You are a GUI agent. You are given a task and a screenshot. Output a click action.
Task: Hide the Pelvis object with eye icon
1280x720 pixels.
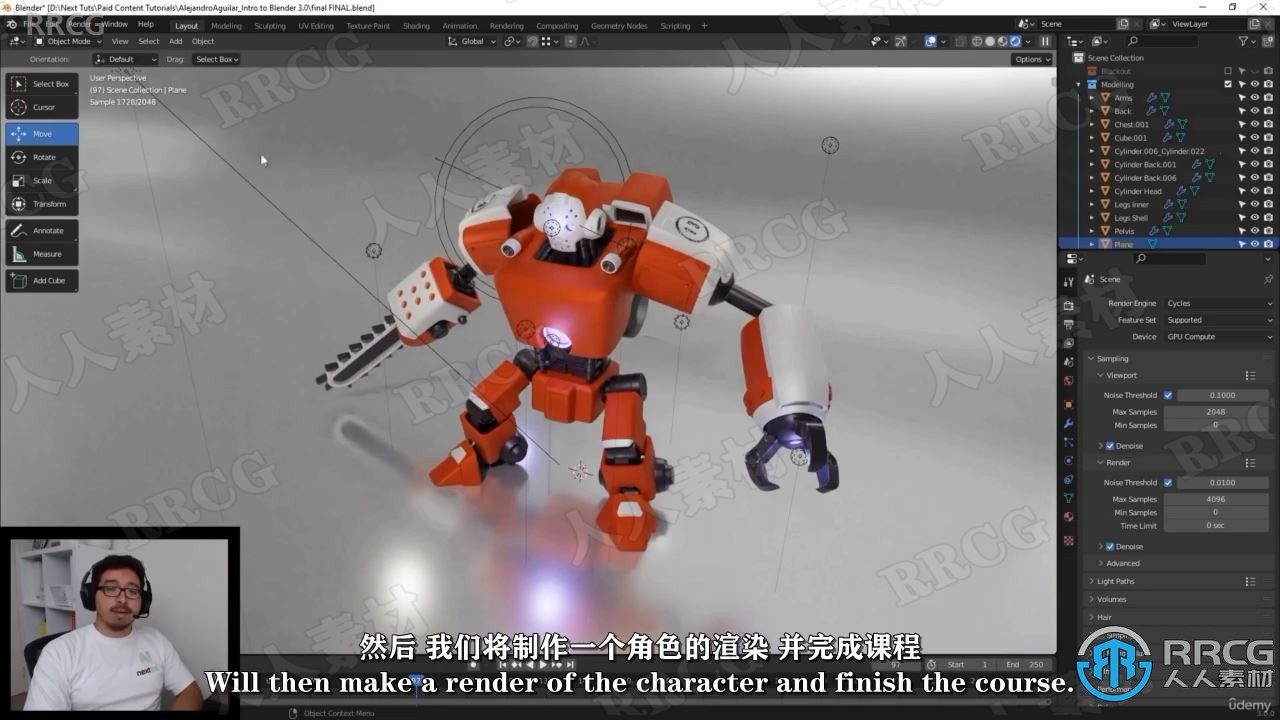[1255, 231]
